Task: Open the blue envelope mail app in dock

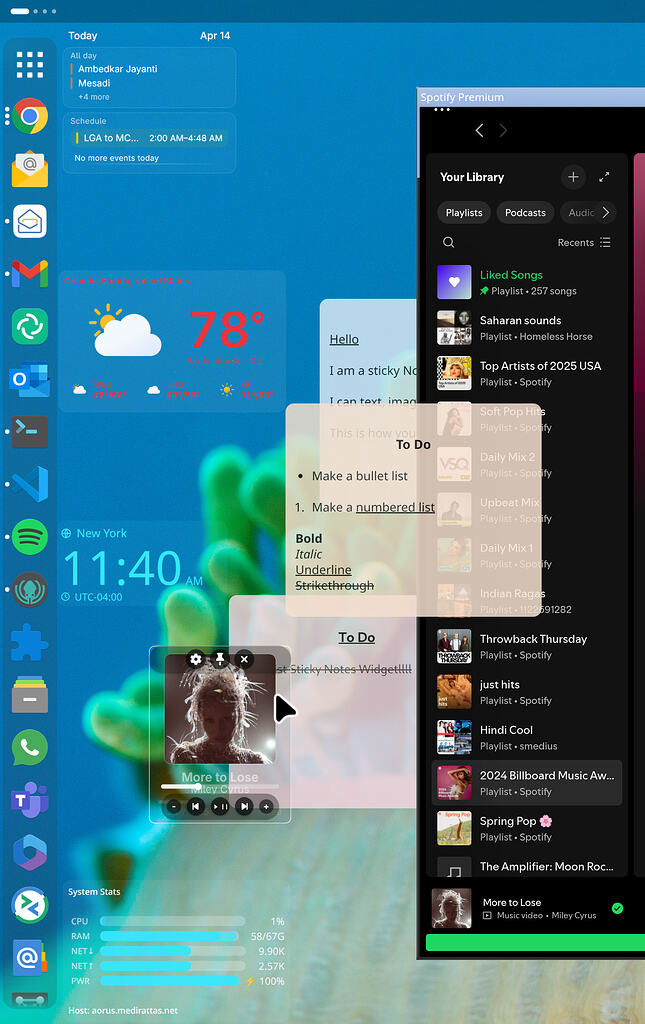Action: pos(30,221)
